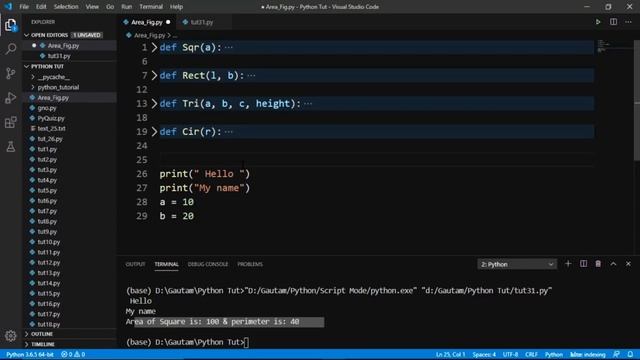The width and height of the screenshot is (640, 360).
Task: Open the View menu
Action: point(92,7)
